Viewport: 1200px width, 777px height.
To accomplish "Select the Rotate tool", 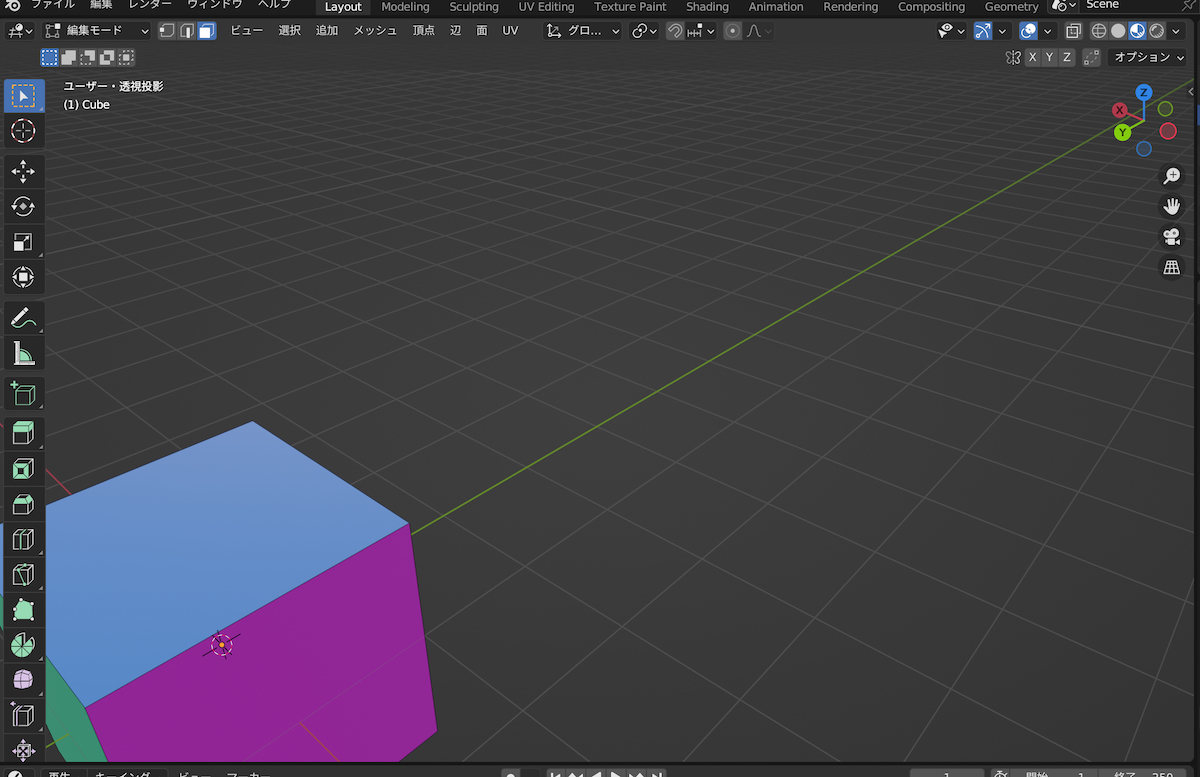I will pyautogui.click(x=23, y=207).
